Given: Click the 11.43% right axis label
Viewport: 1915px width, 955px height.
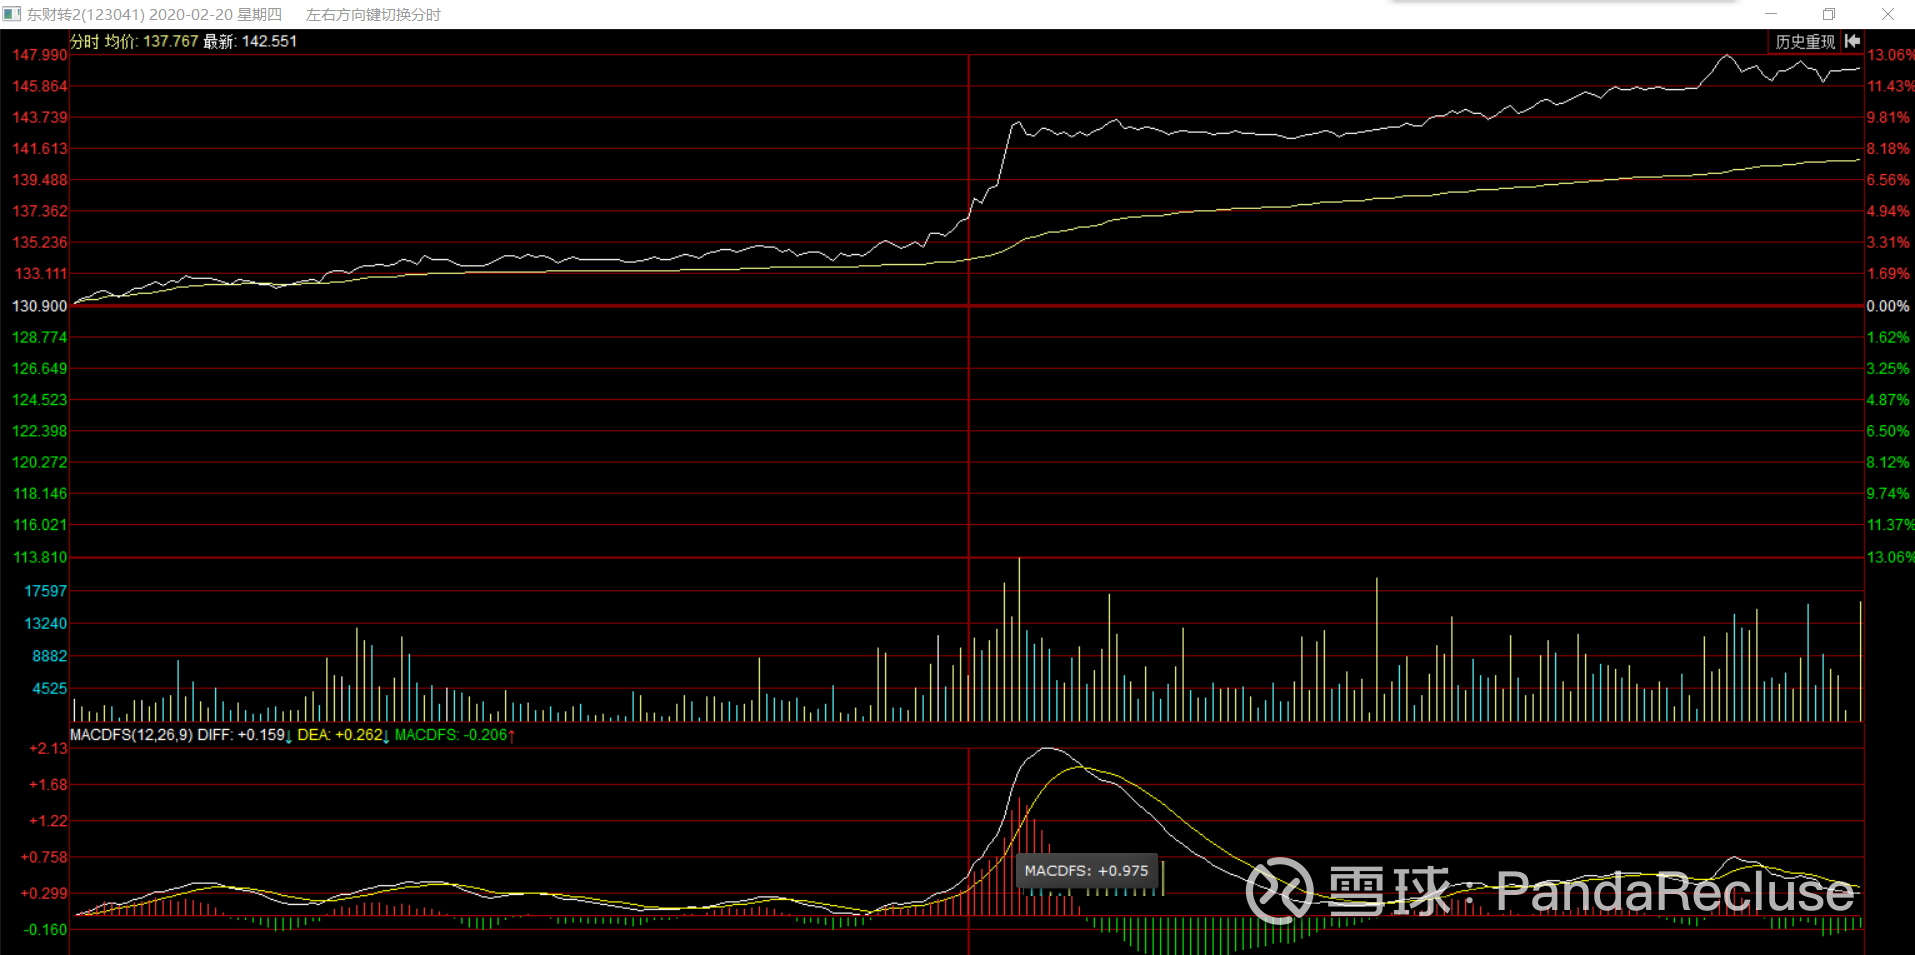Looking at the screenshot, I should click(x=1889, y=86).
